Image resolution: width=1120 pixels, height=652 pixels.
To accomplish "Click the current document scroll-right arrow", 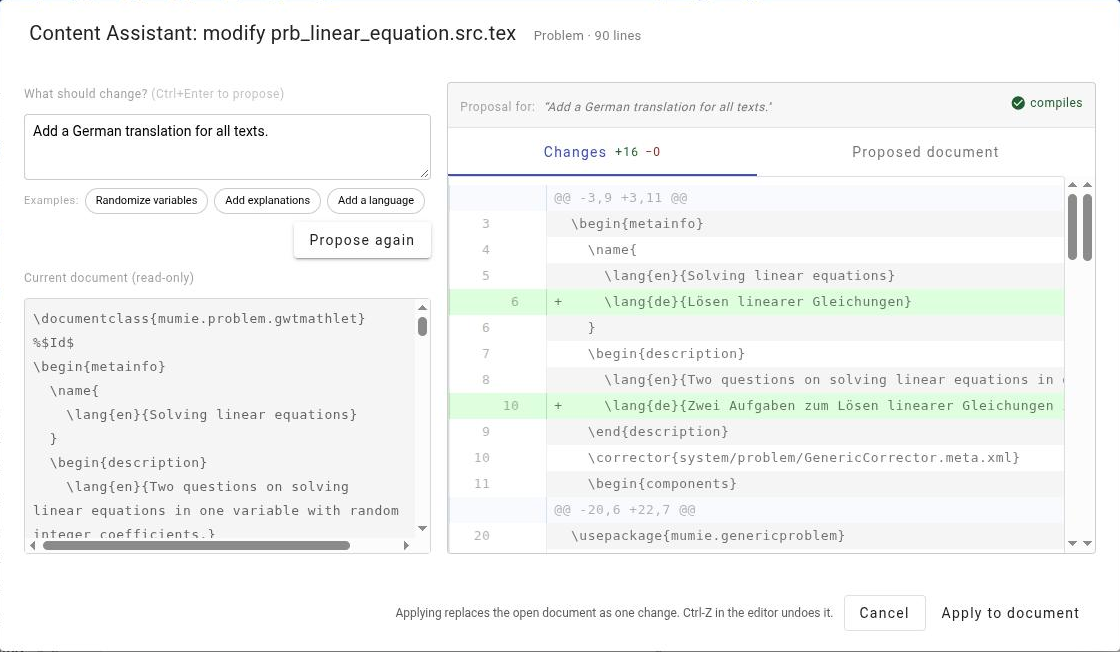I will (x=406, y=546).
